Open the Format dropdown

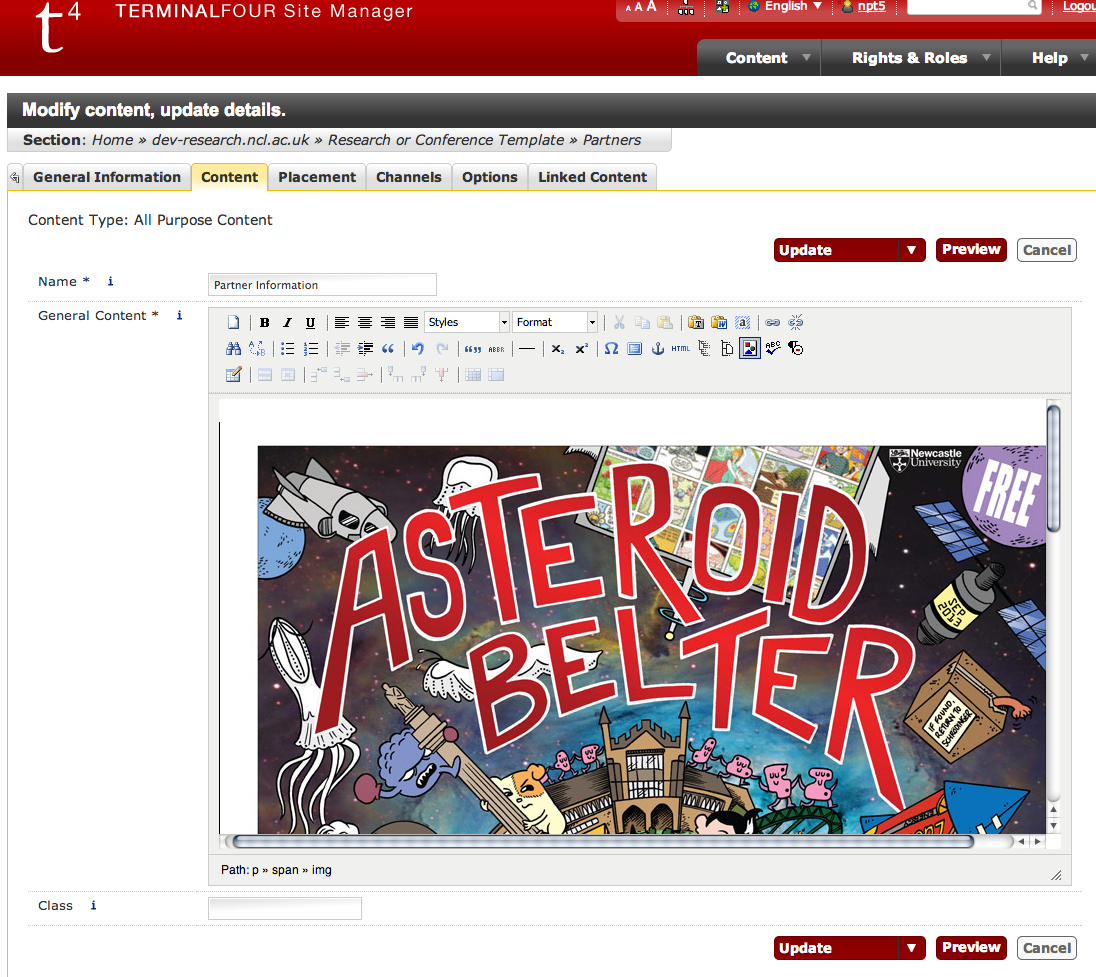click(555, 322)
